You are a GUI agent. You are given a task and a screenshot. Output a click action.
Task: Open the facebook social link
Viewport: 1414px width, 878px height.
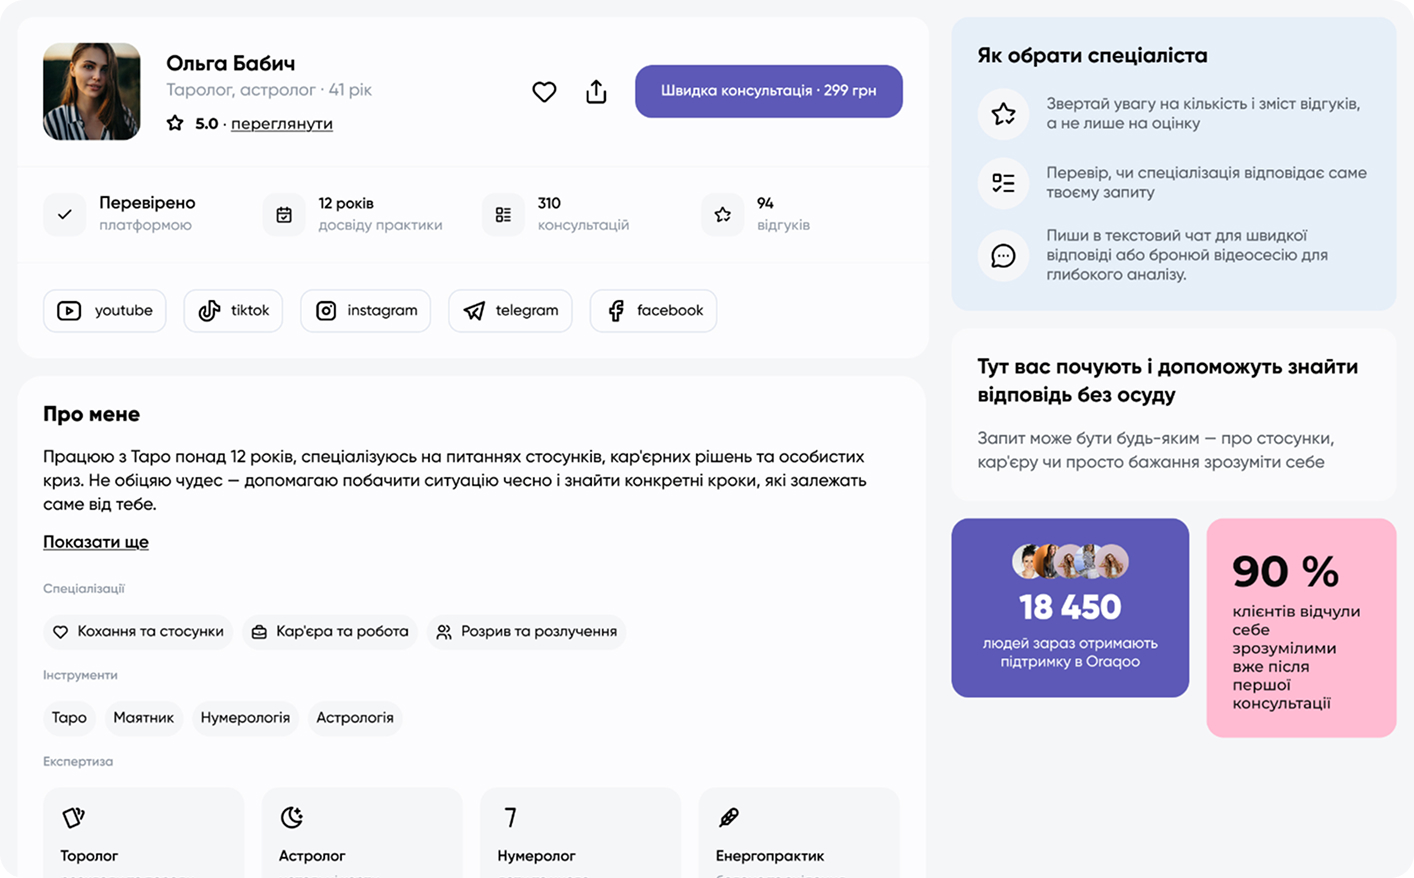(653, 311)
